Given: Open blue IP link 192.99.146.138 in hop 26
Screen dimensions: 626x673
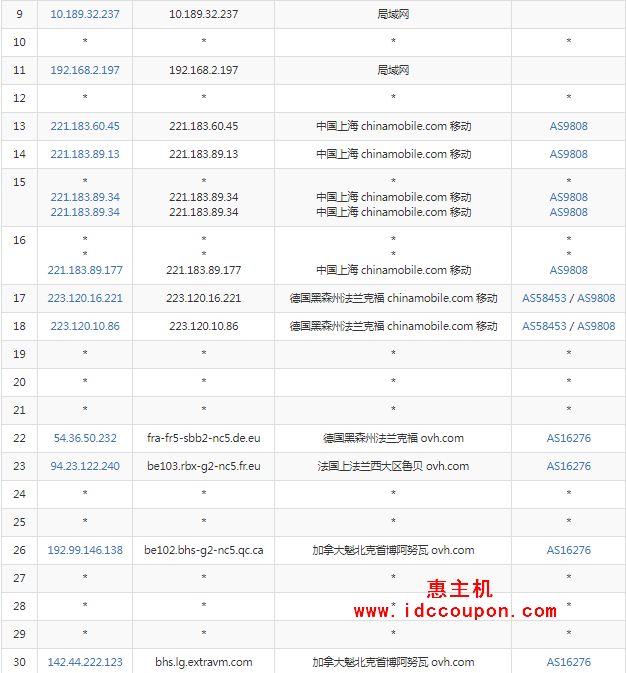Looking at the screenshot, I should tap(85, 550).
